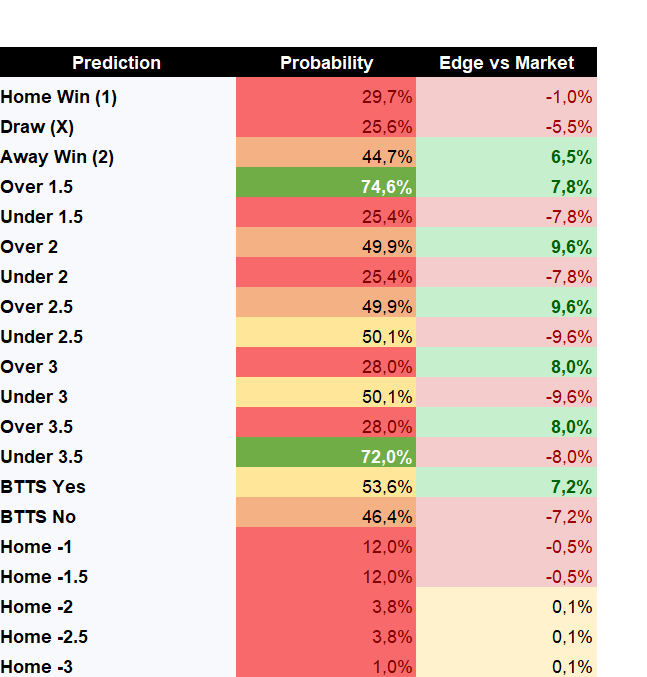647x677 pixels.
Task: Click the Over 2 probability 49,9% cell
Action: click(326, 247)
